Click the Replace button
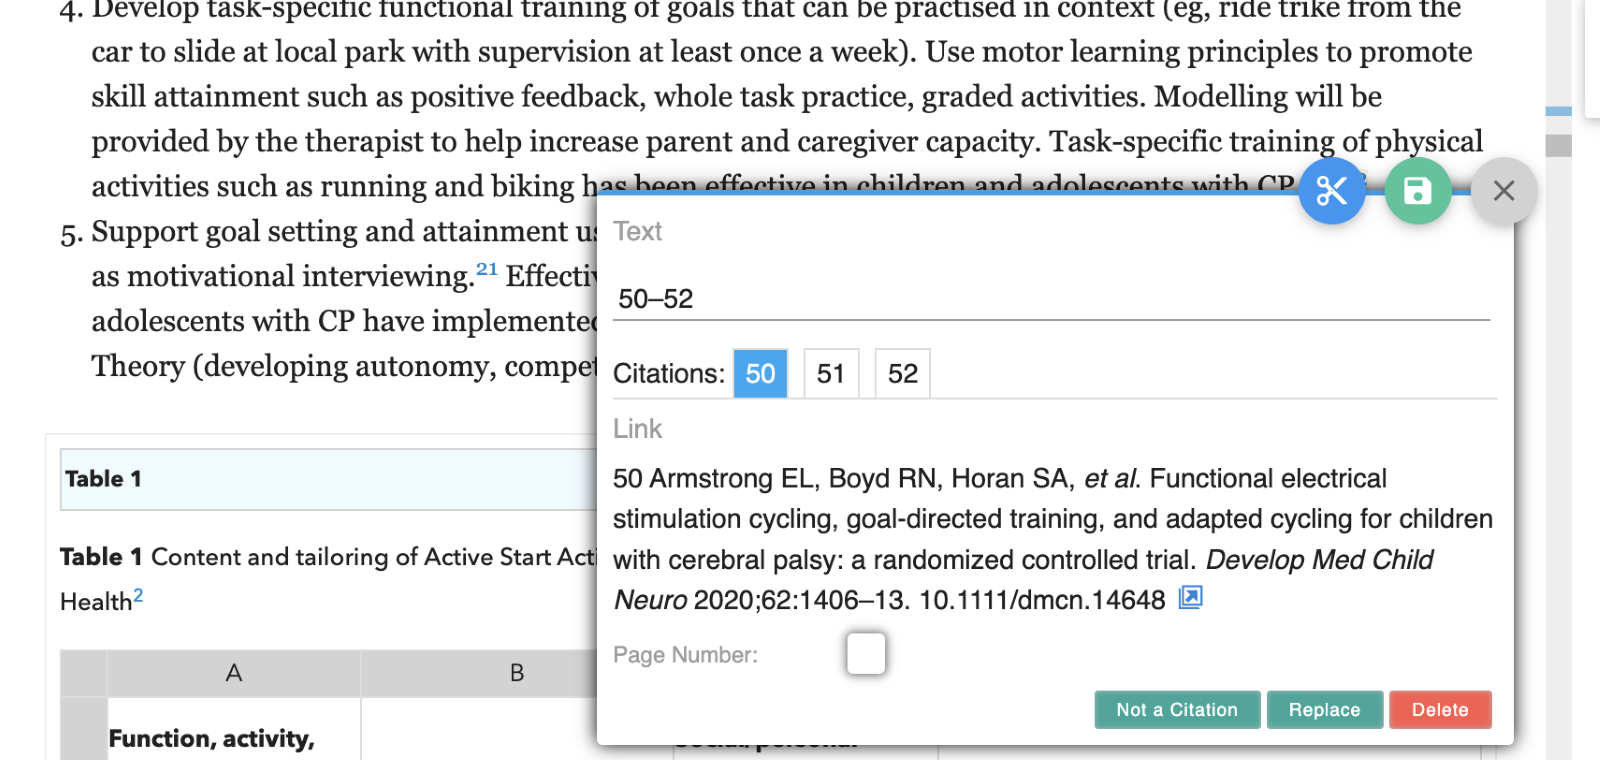This screenshot has height=760, width=1600. tap(1325, 710)
